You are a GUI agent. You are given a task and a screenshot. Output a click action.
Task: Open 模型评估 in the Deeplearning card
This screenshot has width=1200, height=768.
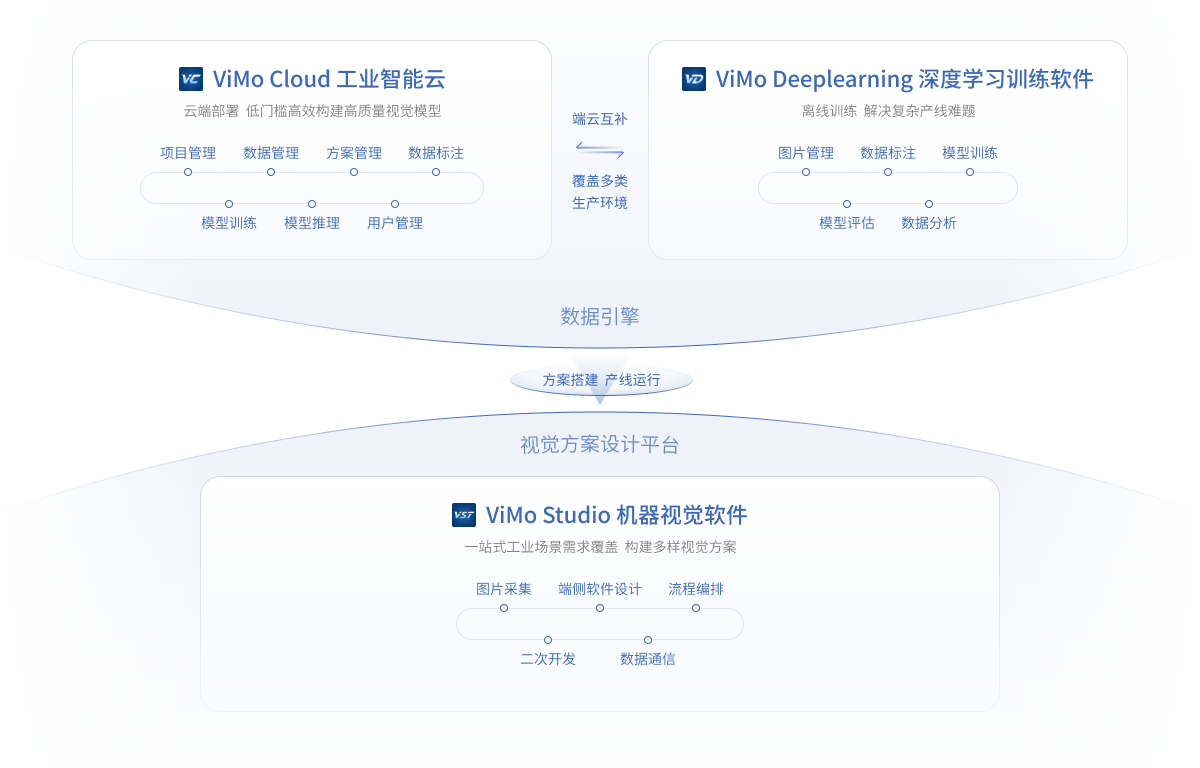847,223
